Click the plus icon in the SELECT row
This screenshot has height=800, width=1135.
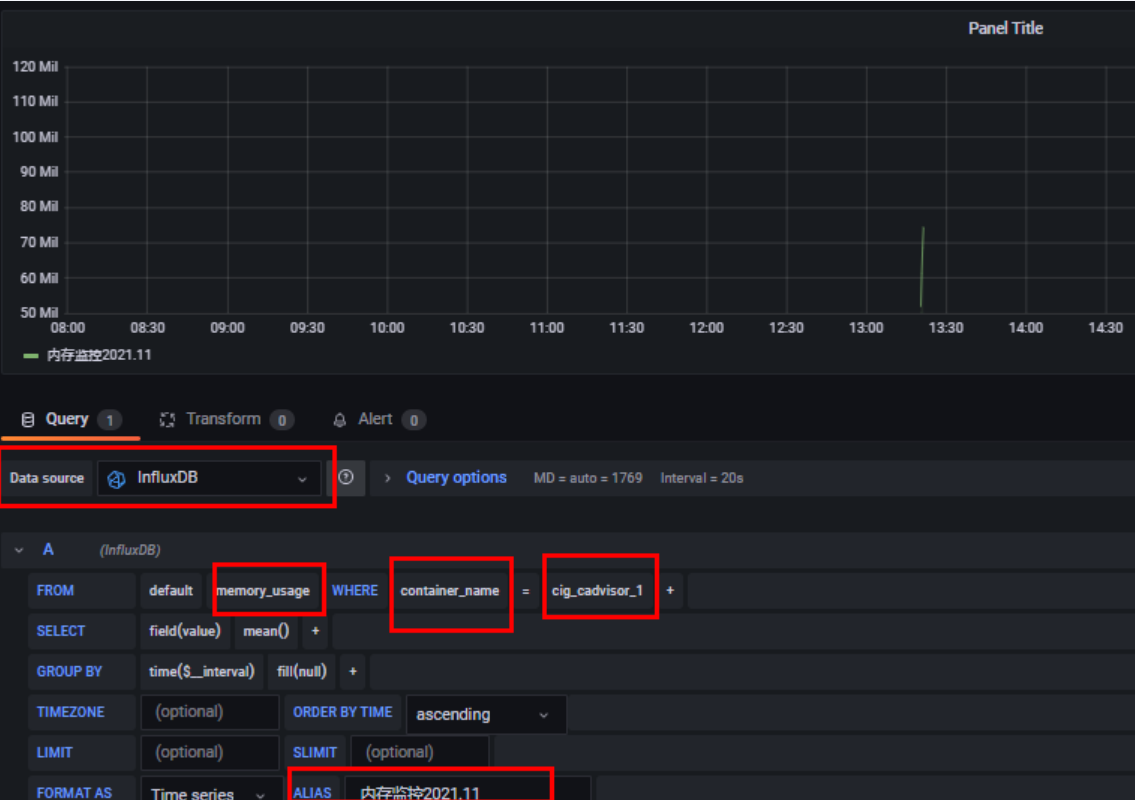pyautogui.click(x=314, y=631)
